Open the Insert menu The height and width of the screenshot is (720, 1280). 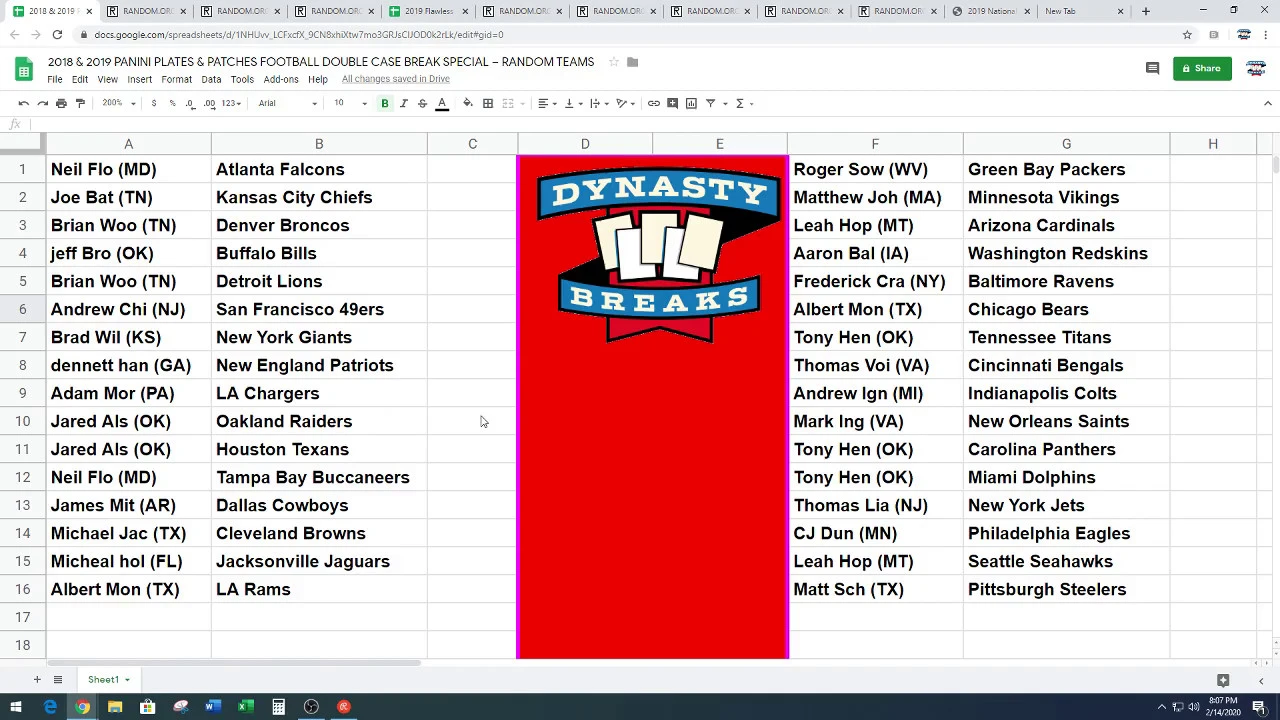[139, 79]
